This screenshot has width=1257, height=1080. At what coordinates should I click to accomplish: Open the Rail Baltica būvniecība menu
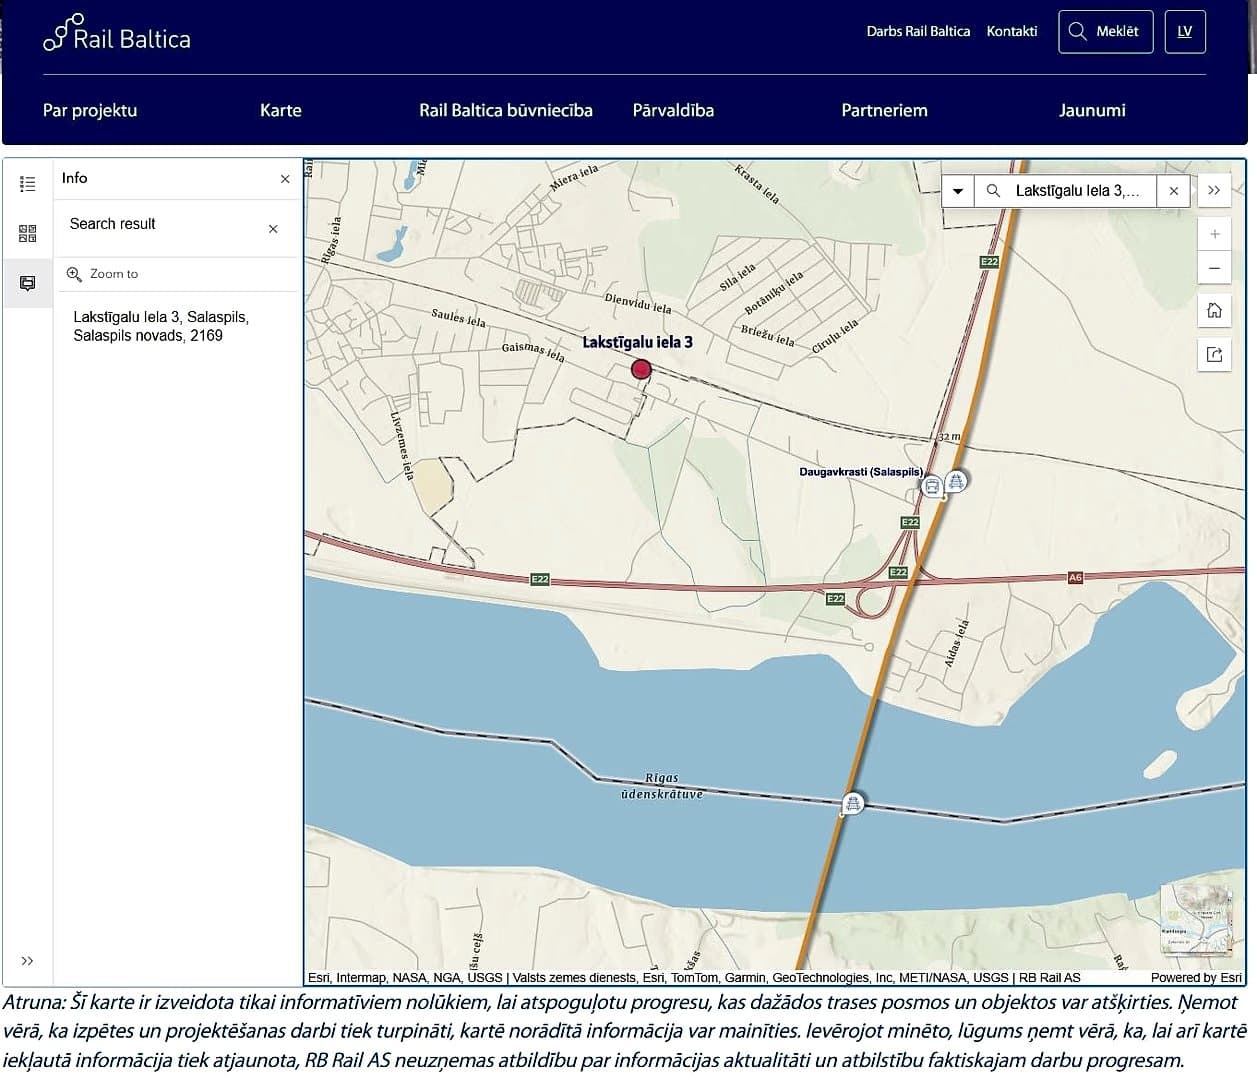point(506,110)
